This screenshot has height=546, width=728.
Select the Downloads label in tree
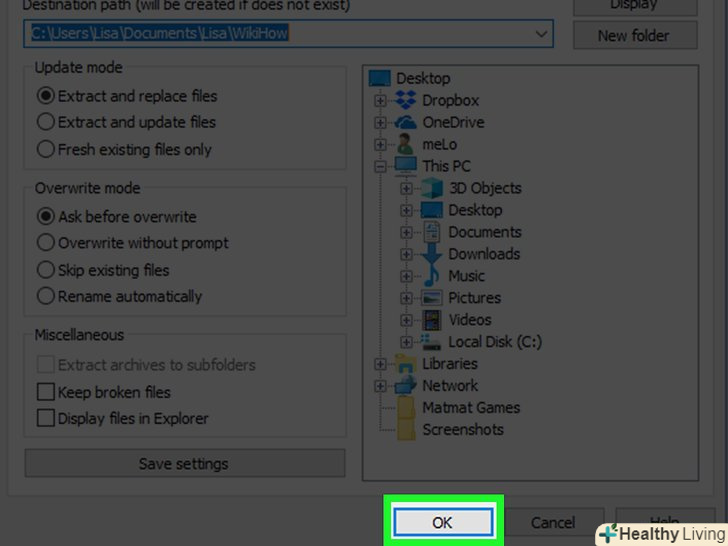484,254
